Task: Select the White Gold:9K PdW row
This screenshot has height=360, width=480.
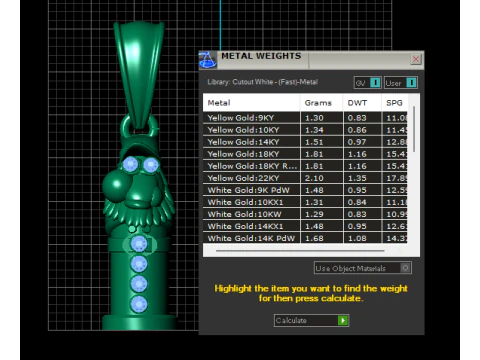Action: 305,190
